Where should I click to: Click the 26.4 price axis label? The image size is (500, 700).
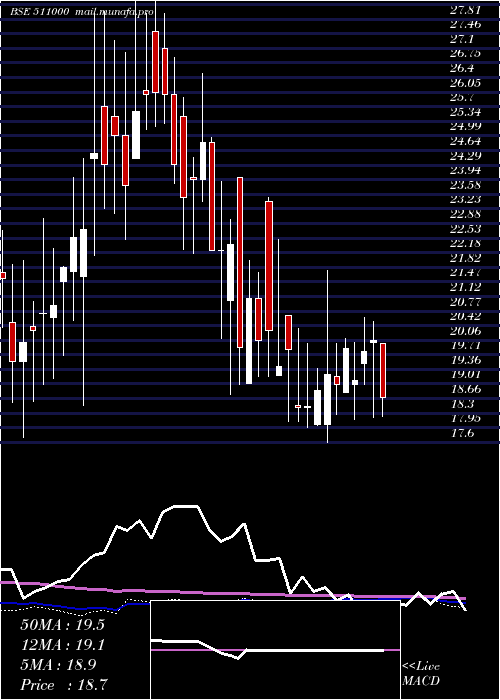462,68
